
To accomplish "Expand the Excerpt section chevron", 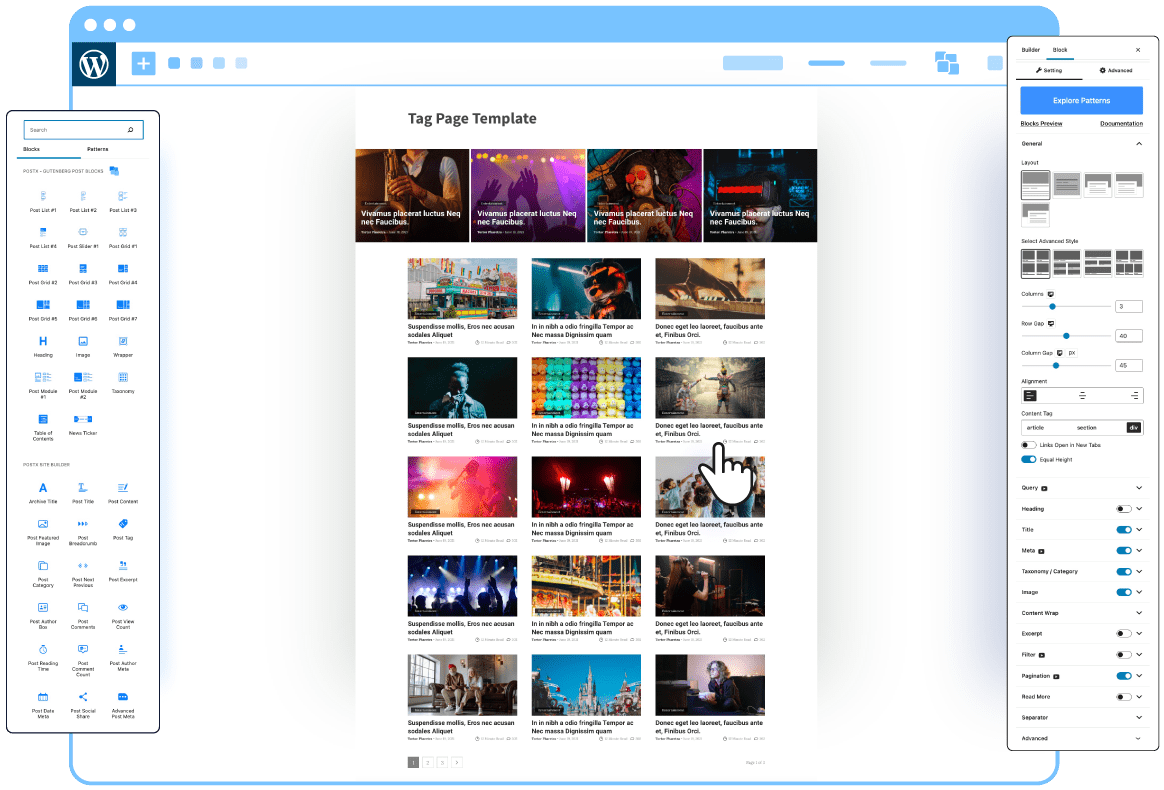I will tap(1139, 633).
